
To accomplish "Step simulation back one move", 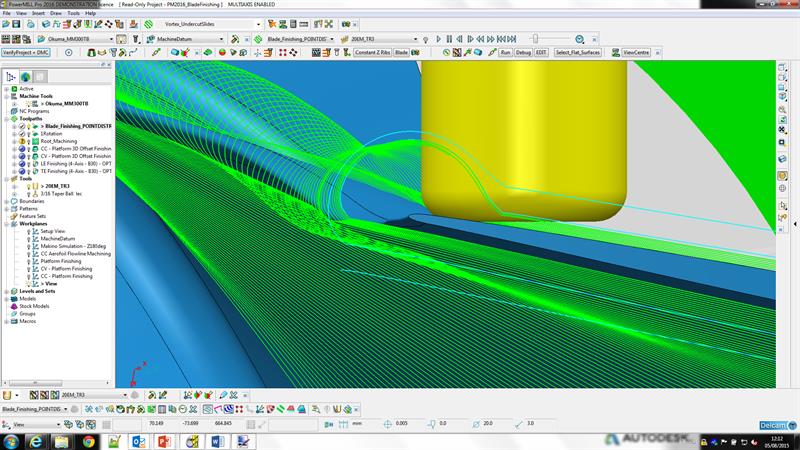I will [x=460, y=39].
